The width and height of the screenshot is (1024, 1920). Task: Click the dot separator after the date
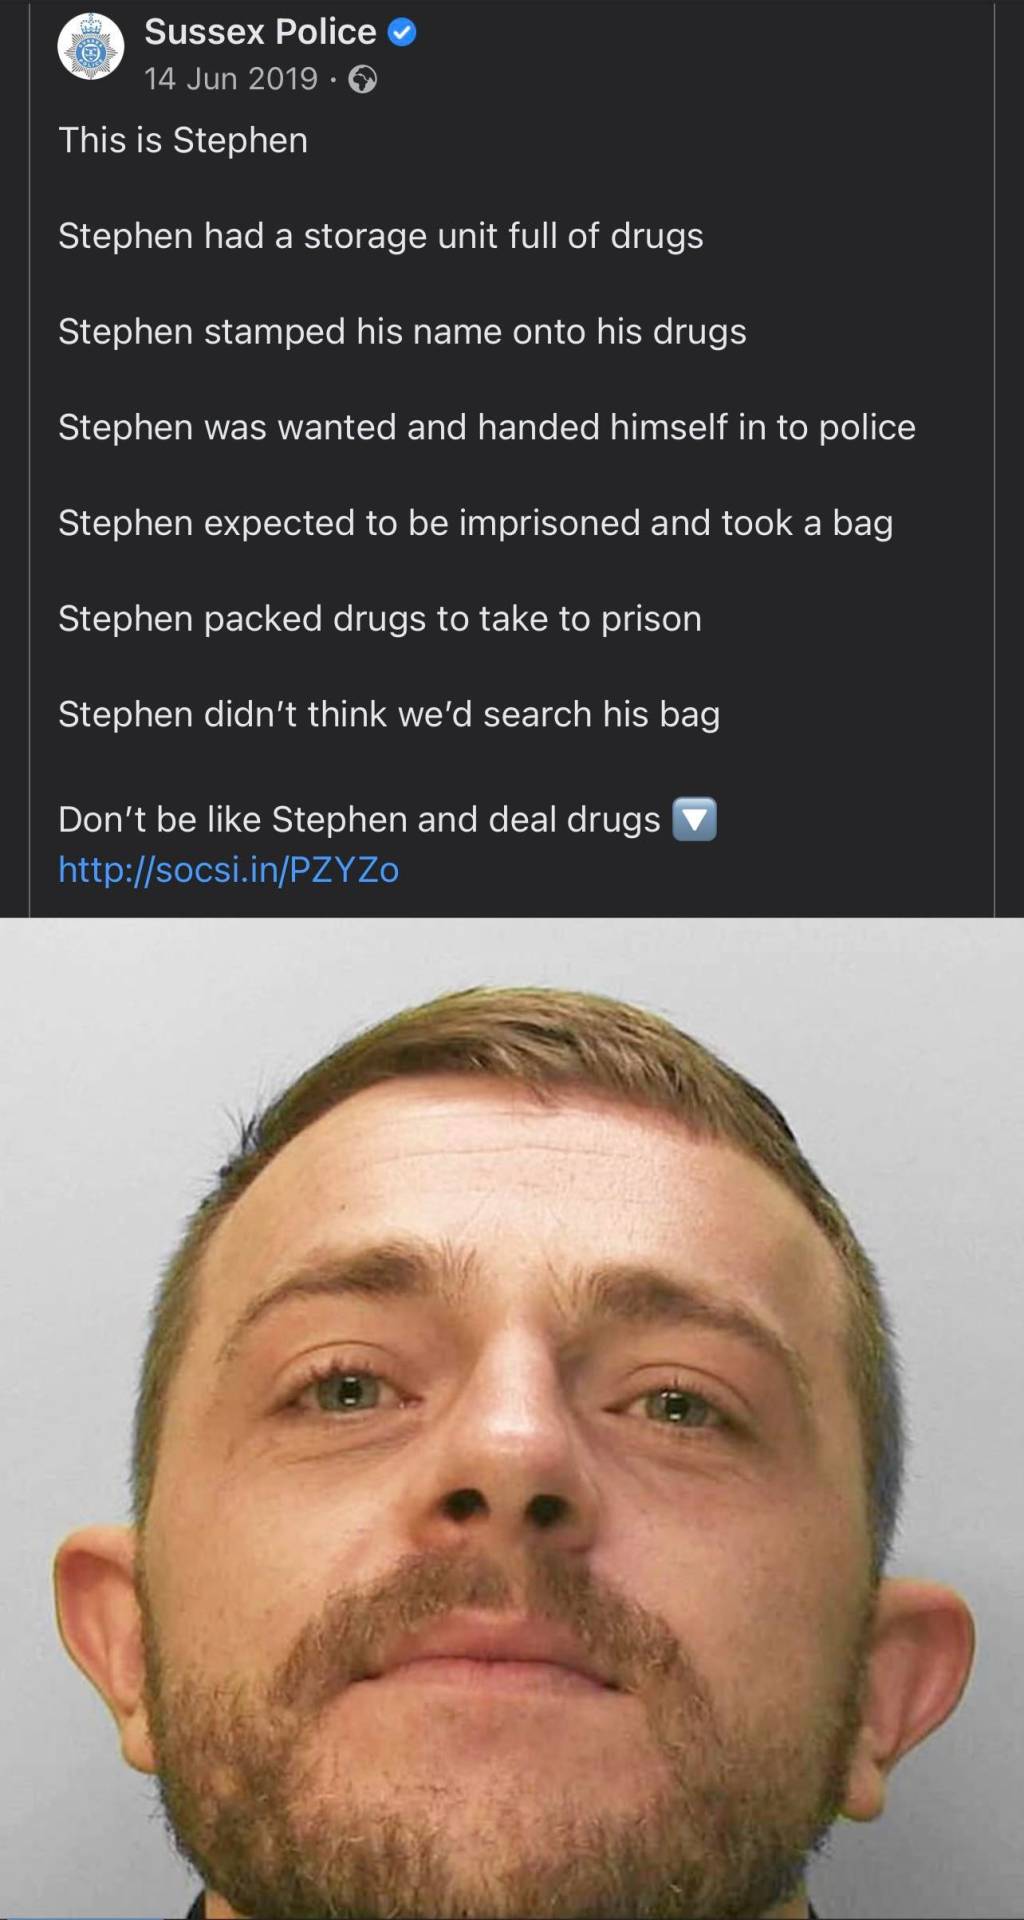click(333, 79)
